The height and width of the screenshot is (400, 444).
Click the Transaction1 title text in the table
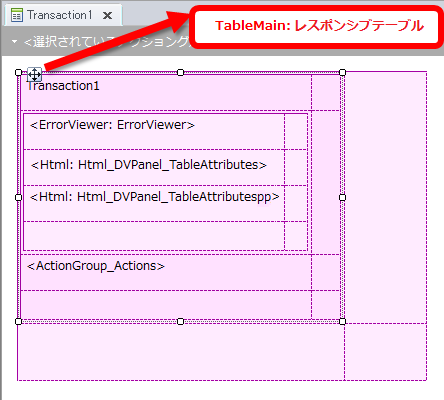point(63,86)
